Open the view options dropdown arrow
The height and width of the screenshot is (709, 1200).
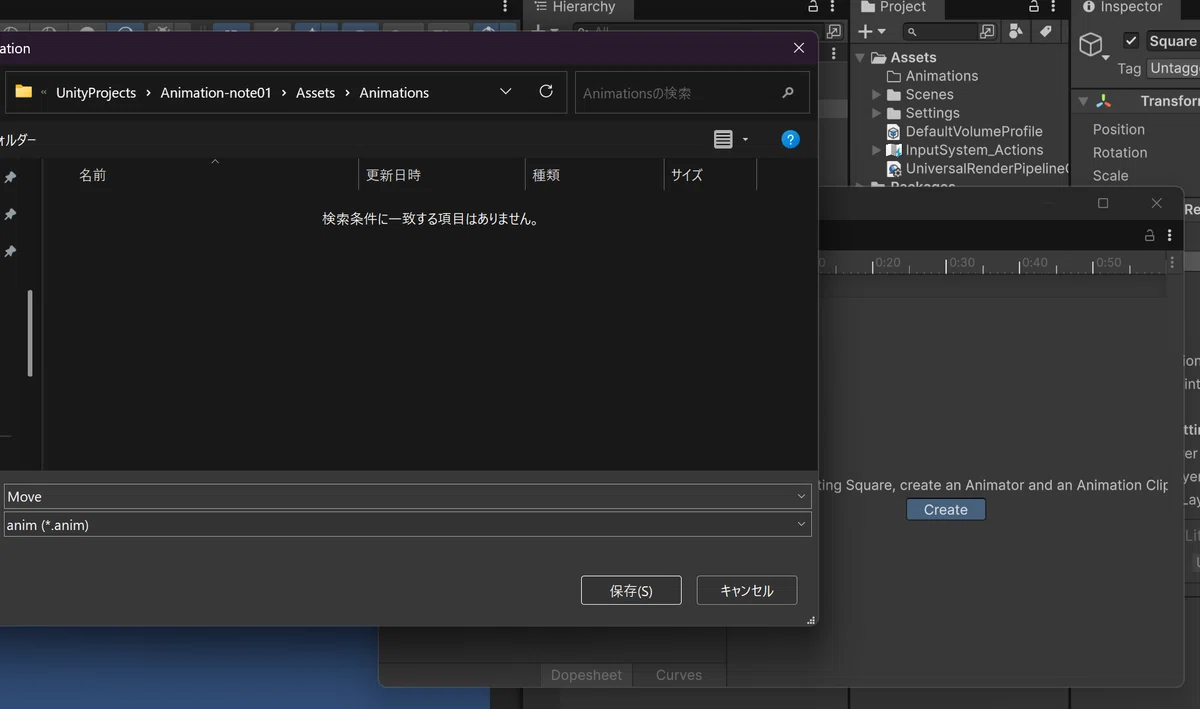pos(745,140)
